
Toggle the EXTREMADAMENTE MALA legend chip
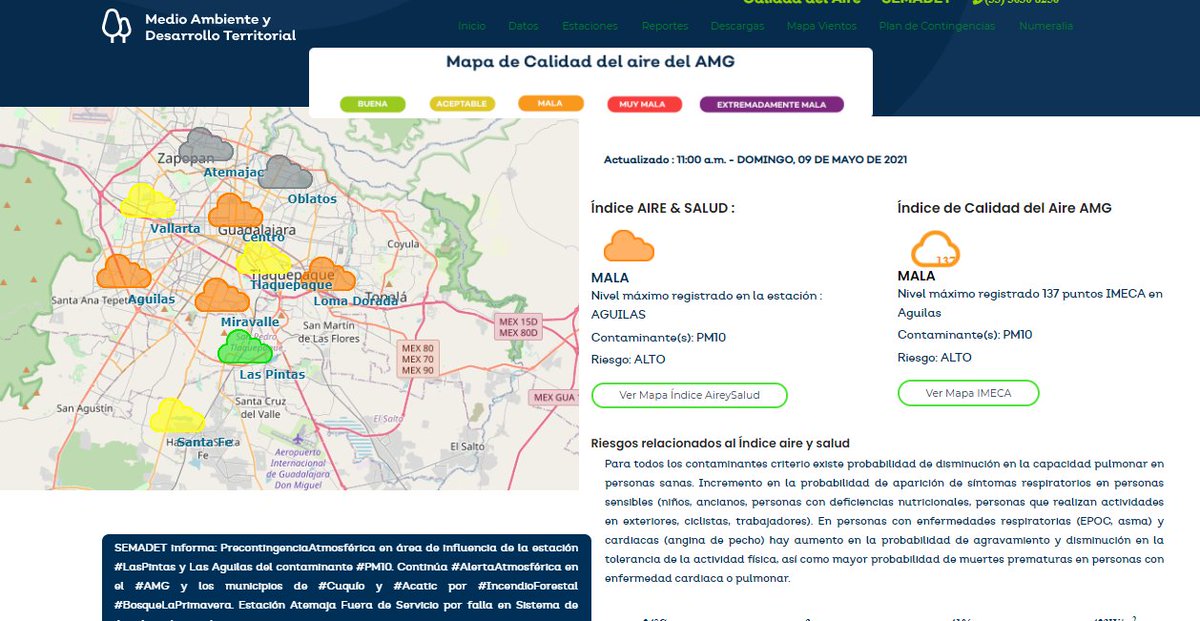773,103
